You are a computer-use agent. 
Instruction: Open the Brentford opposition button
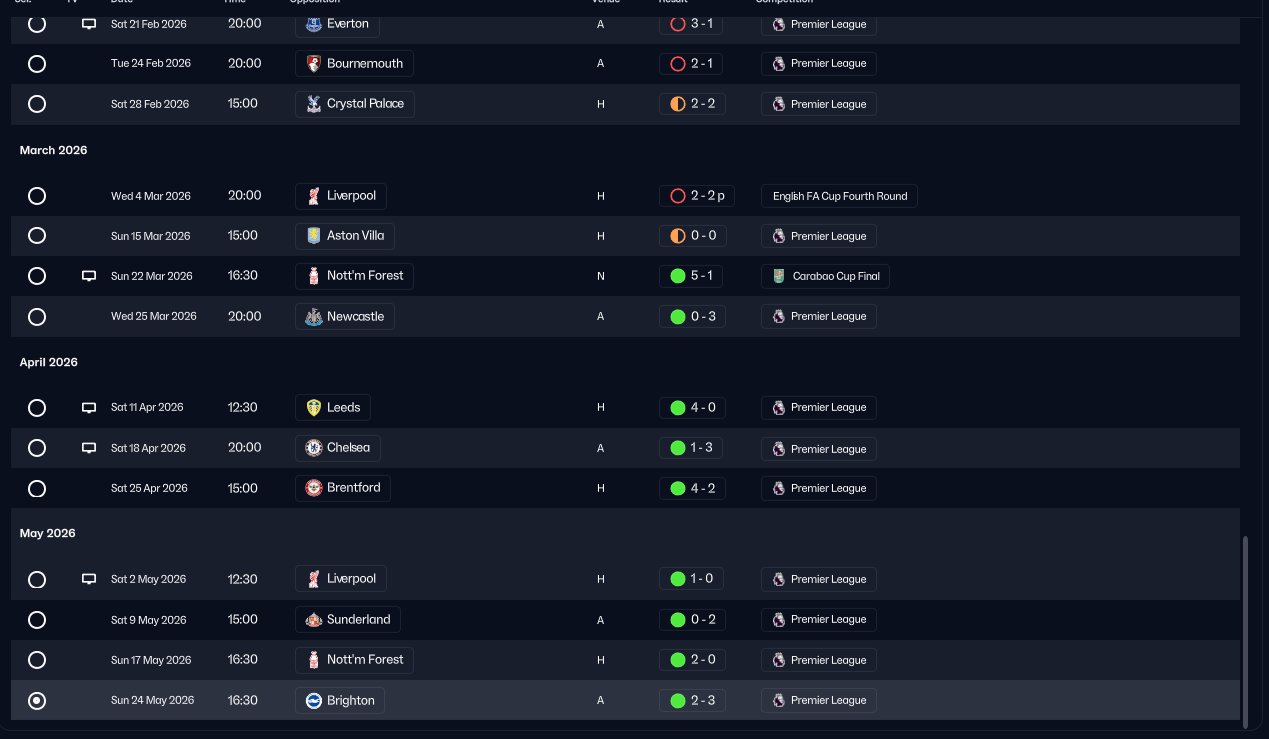[343, 488]
